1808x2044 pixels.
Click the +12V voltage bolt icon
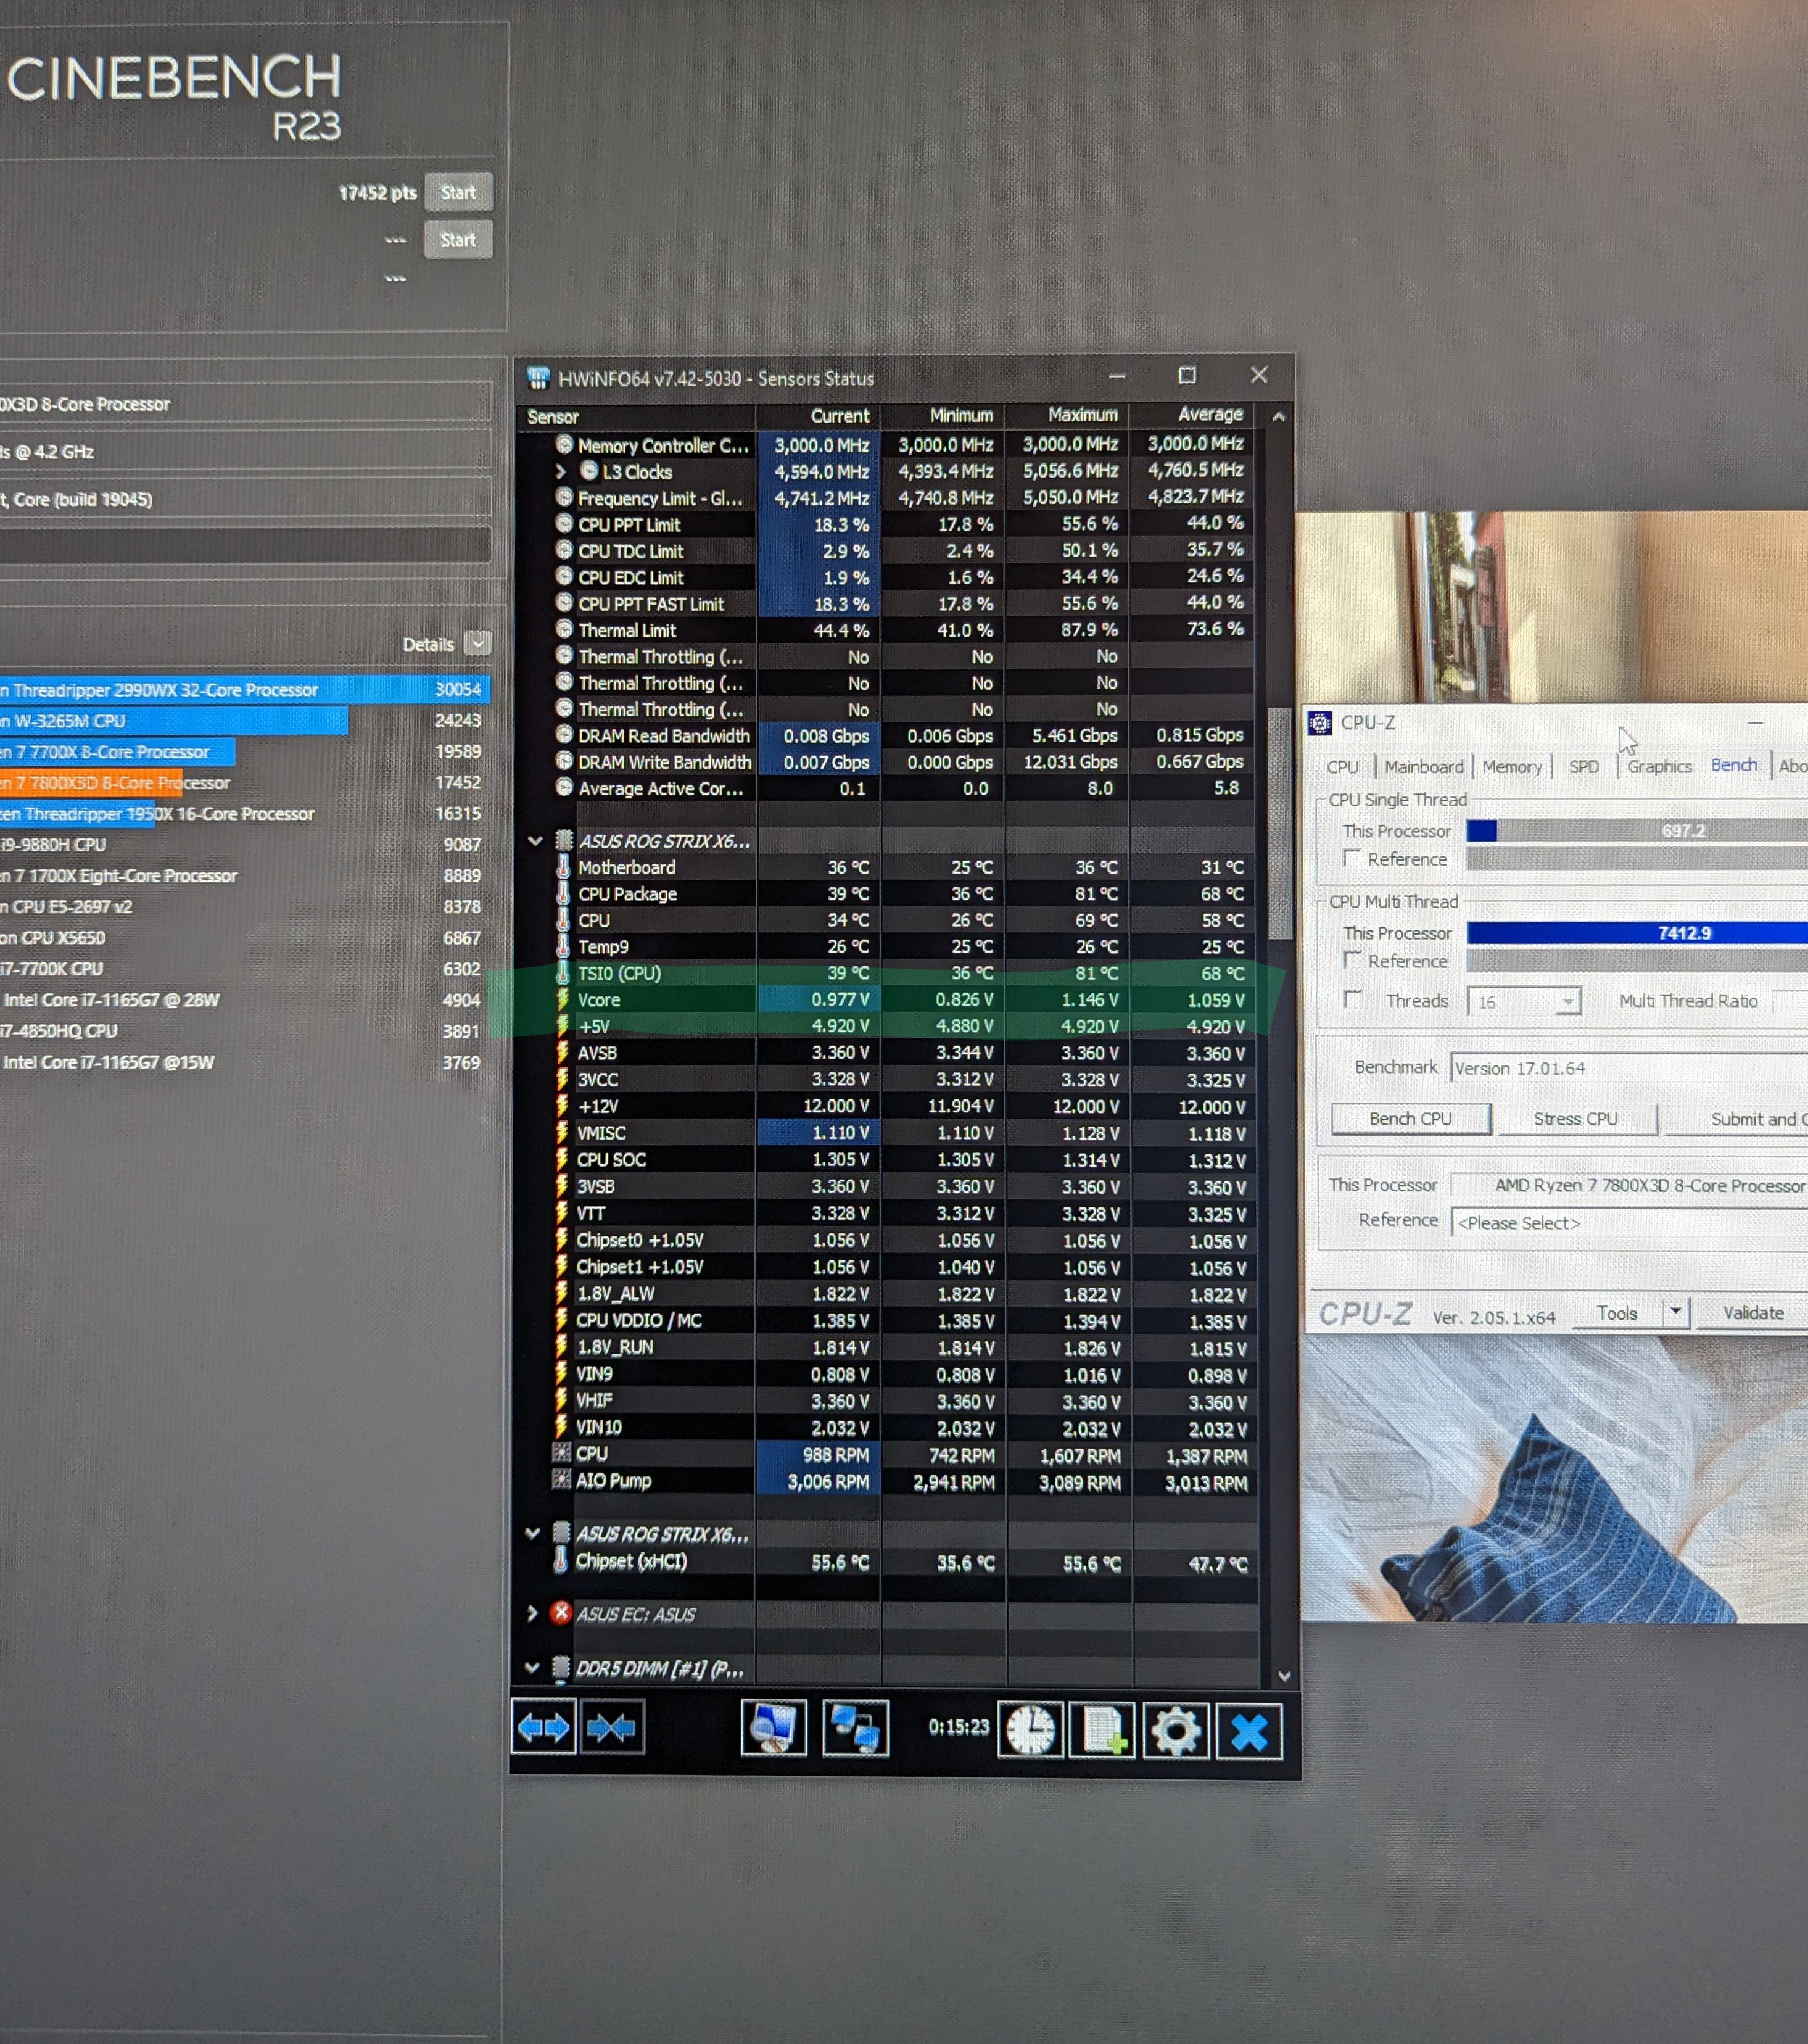(562, 1105)
